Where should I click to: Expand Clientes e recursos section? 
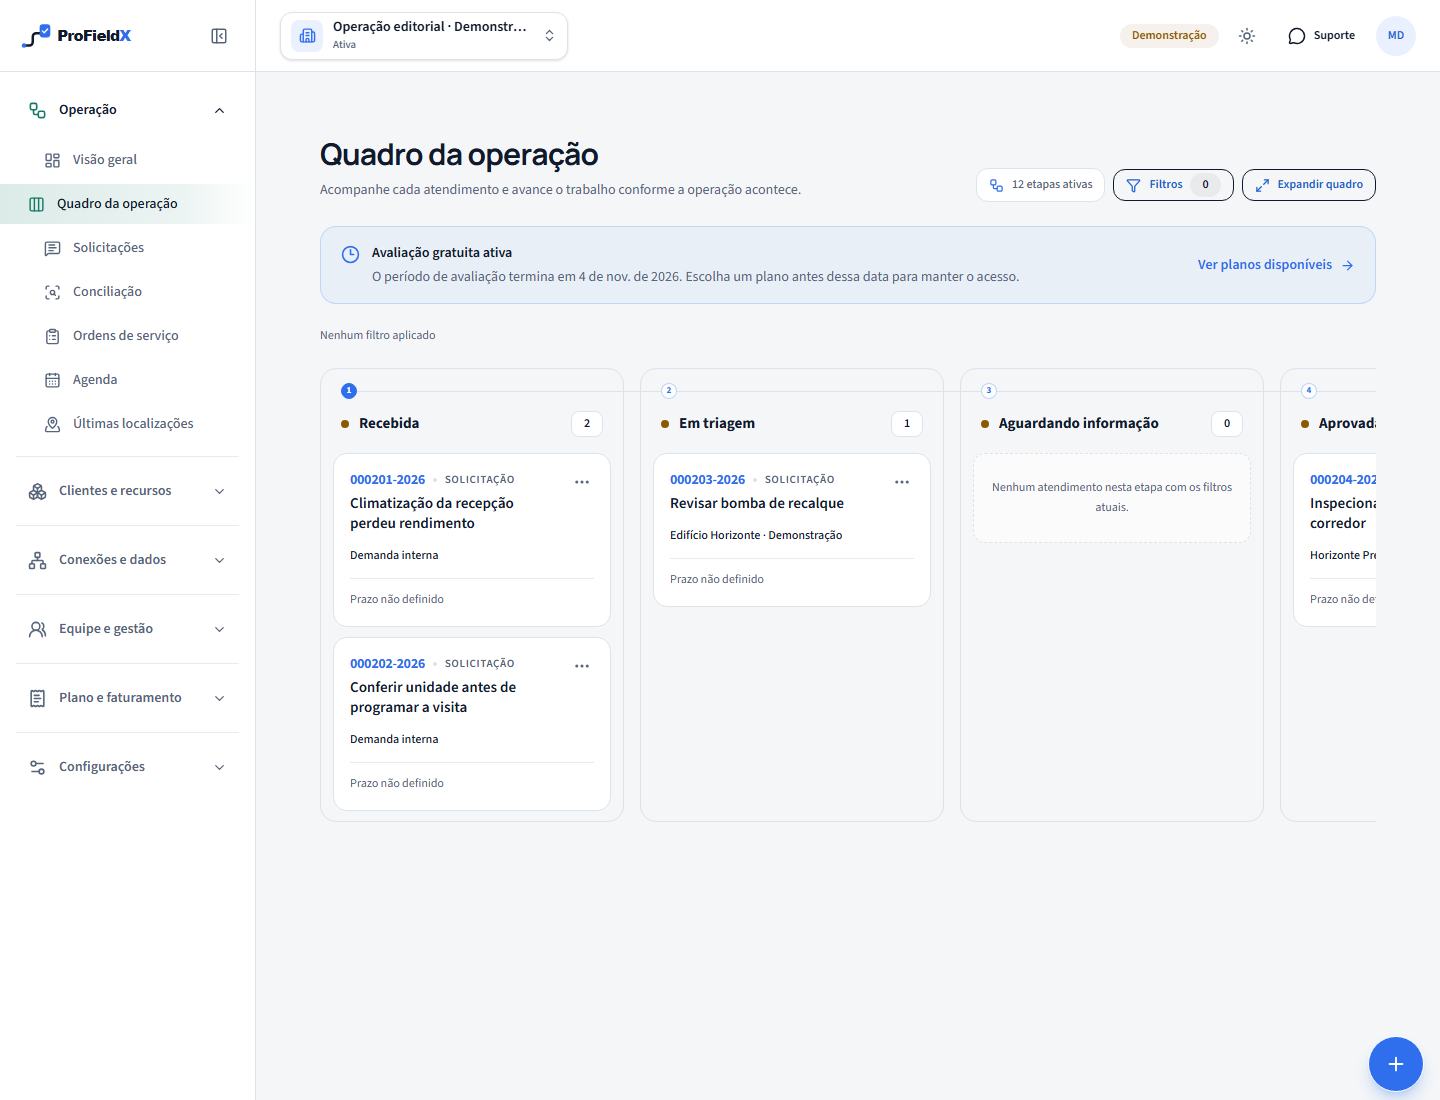click(128, 491)
